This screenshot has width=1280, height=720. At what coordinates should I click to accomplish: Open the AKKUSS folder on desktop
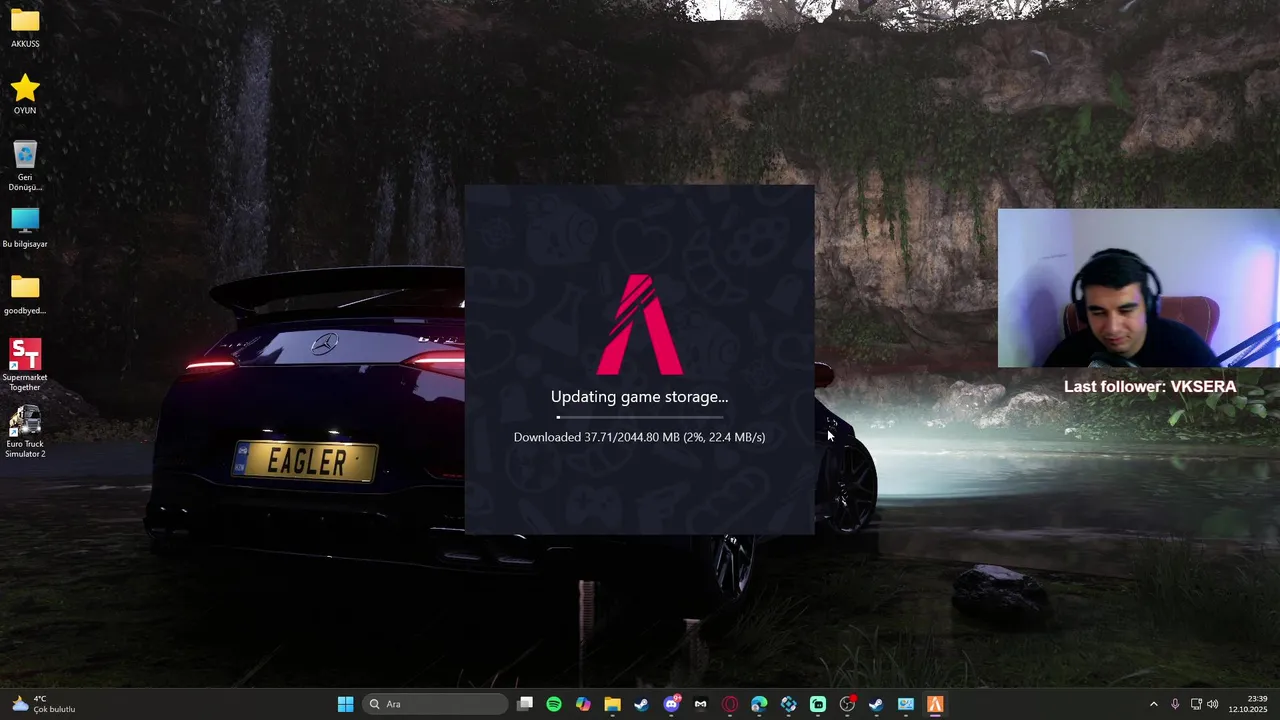(x=25, y=28)
